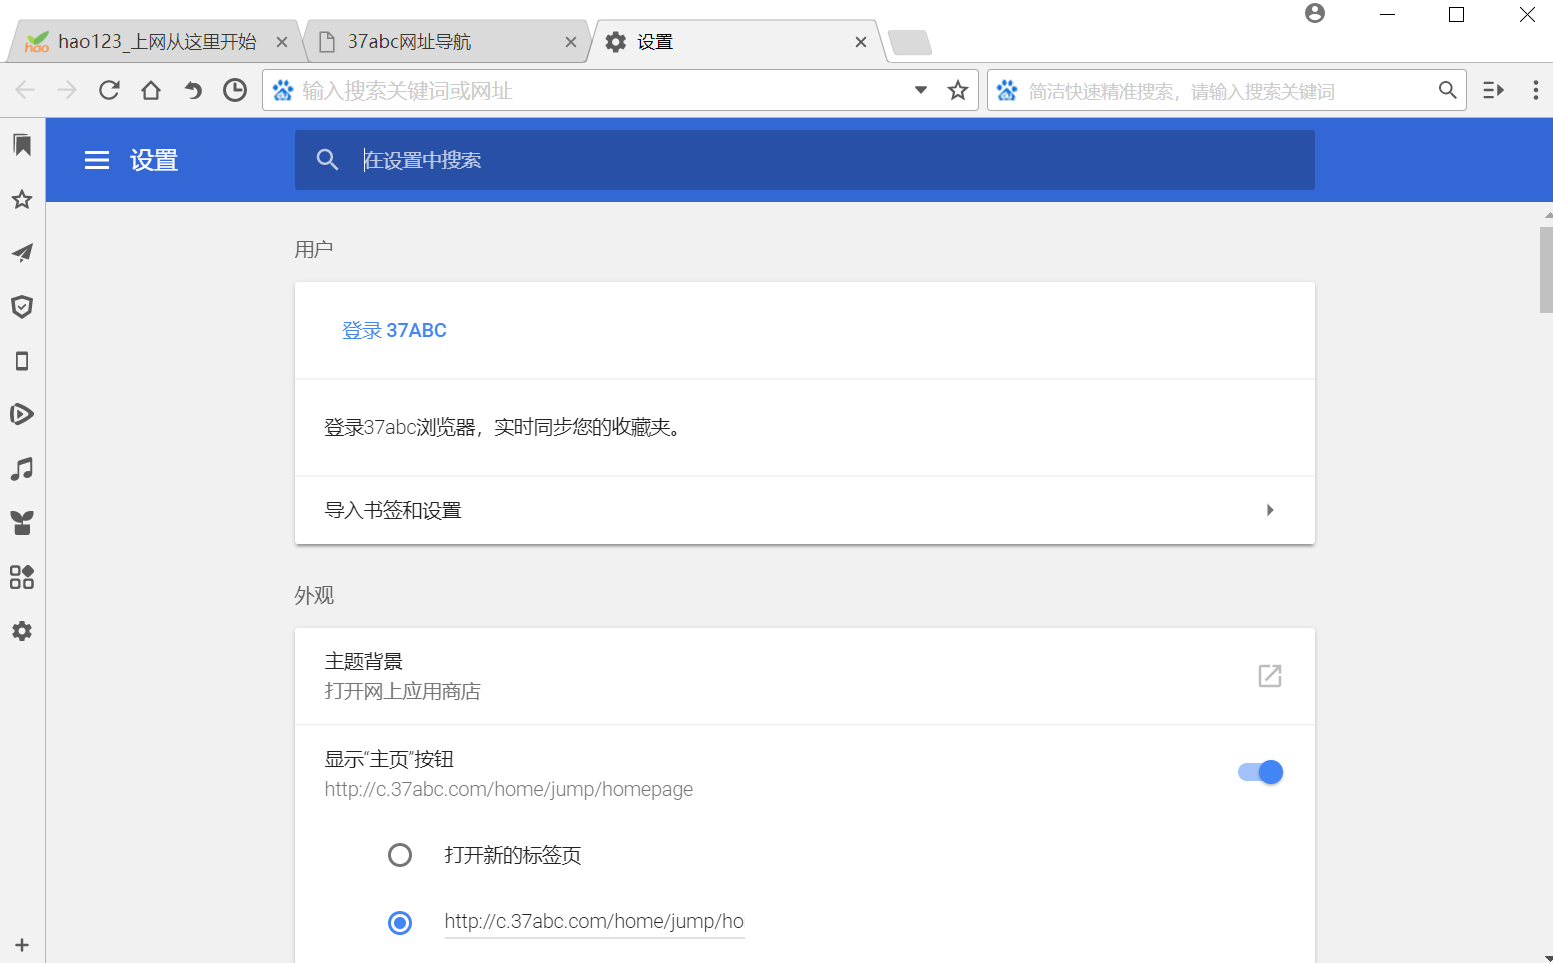
Task: Click the paper plane share icon
Action: (22, 253)
